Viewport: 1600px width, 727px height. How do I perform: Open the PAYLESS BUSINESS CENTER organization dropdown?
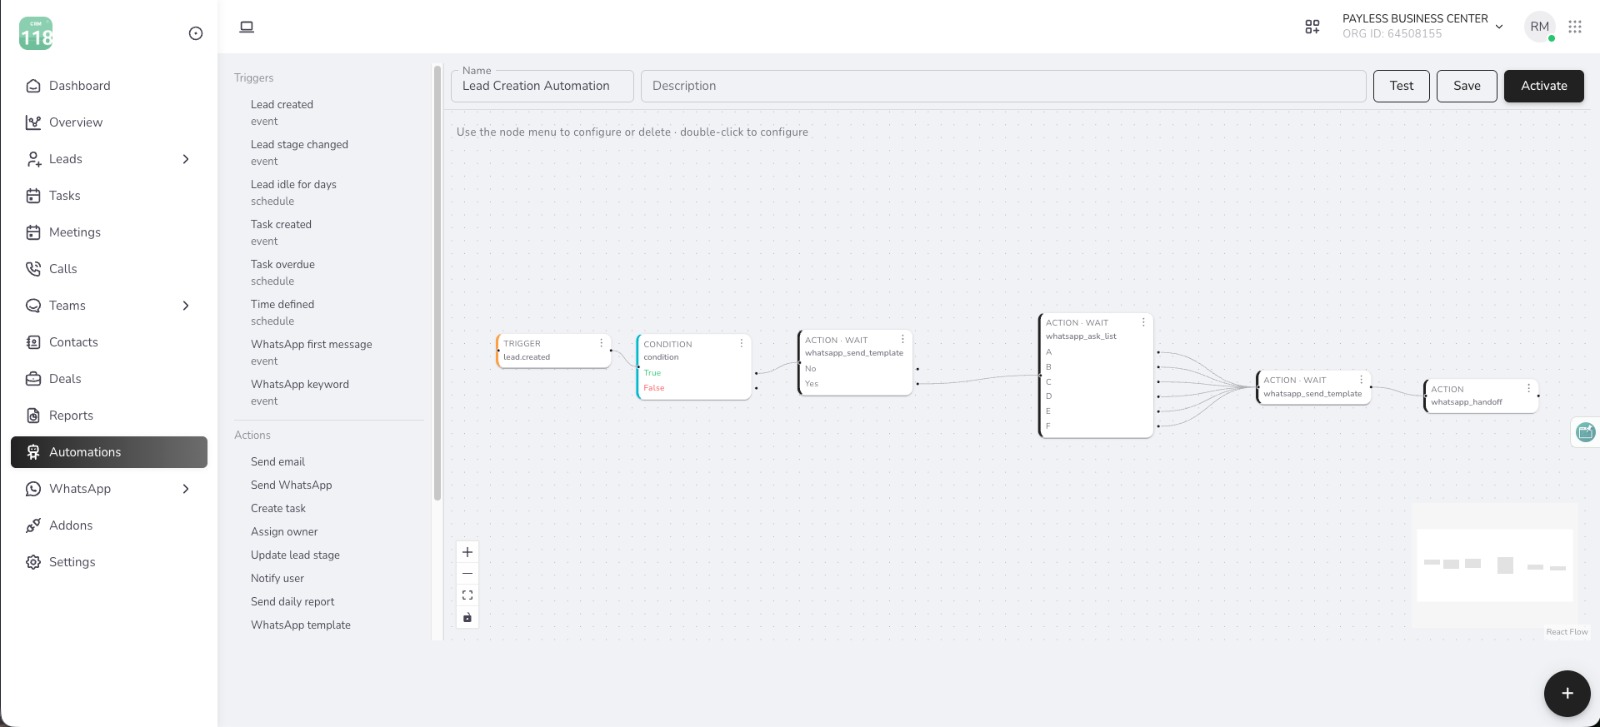tap(1423, 26)
